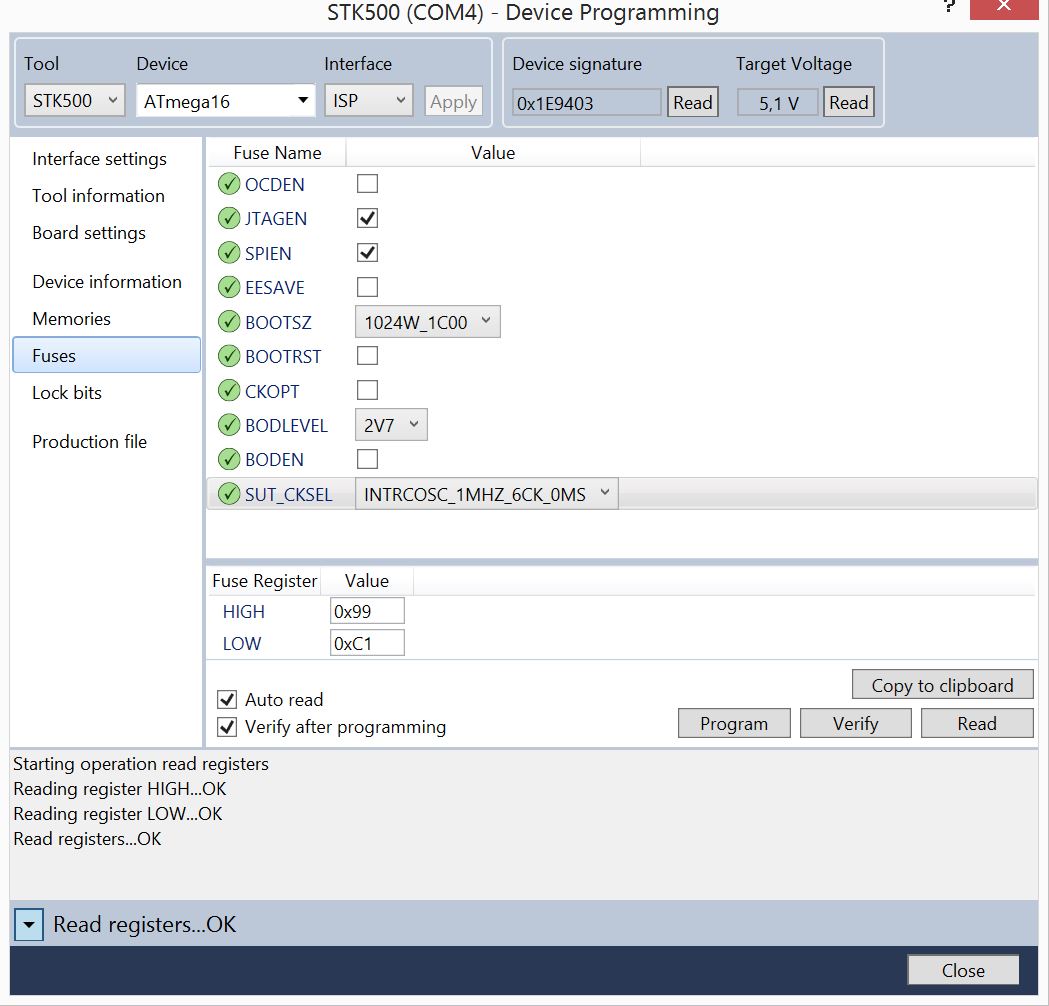The height and width of the screenshot is (1006, 1049).
Task: Click the Fuse Name column header
Action: click(277, 153)
